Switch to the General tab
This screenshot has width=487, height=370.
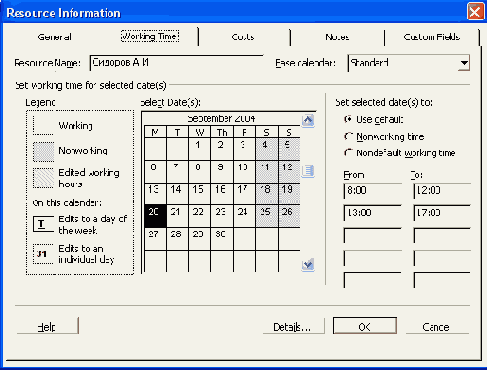coord(54,37)
